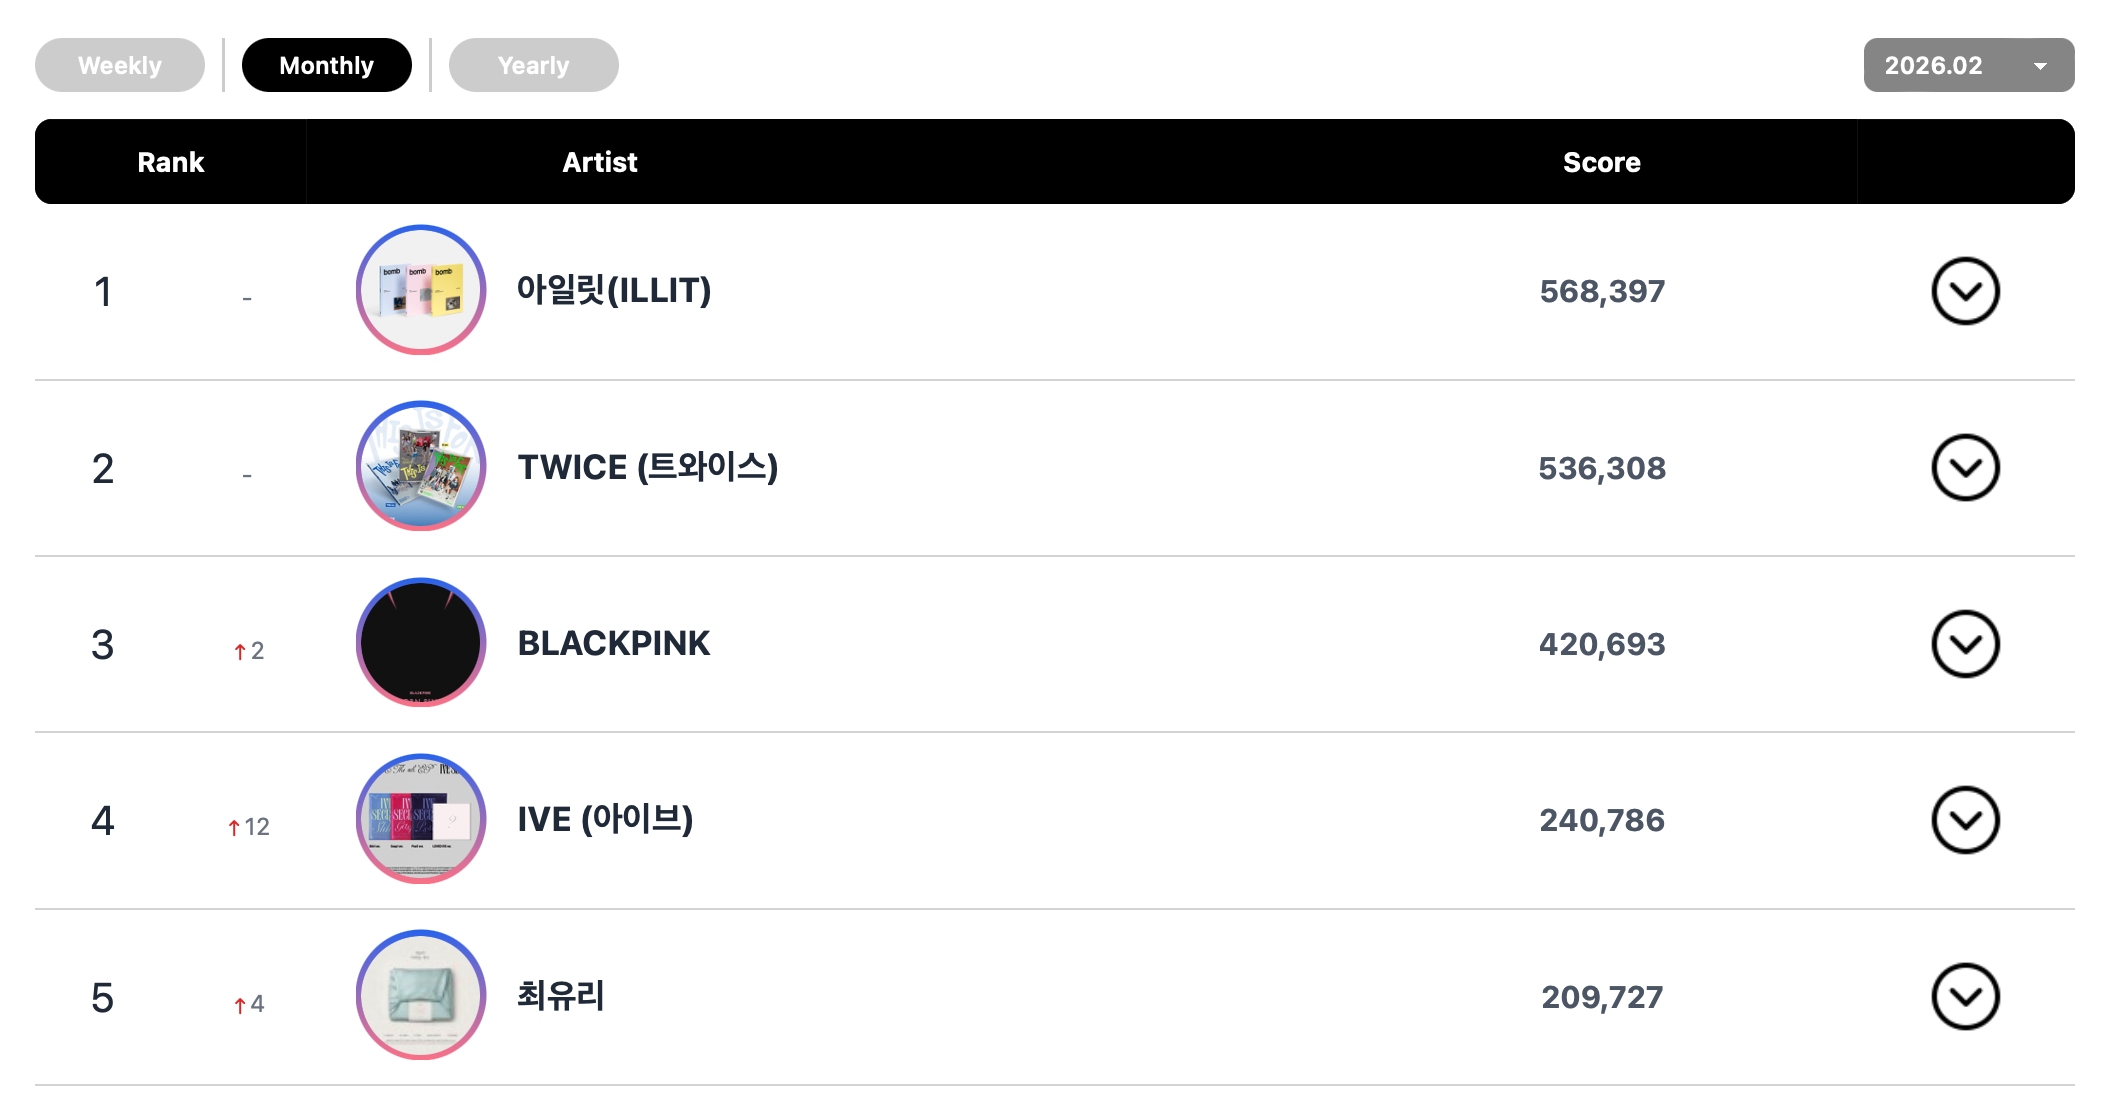The height and width of the screenshot is (1099, 2114).
Task: Open the TWICE (트와이스) artist link
Action: (647, 467)
